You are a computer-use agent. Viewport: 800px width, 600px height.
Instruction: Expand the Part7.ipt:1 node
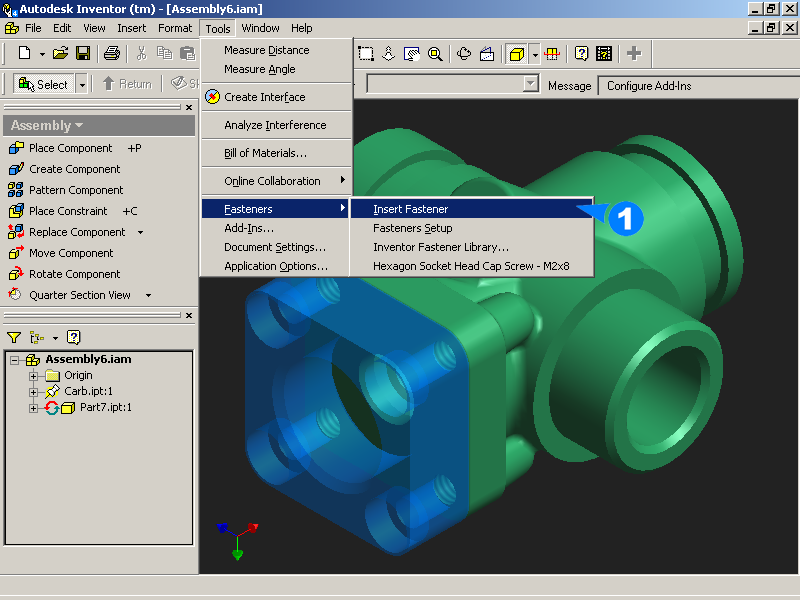coord(33,408)
